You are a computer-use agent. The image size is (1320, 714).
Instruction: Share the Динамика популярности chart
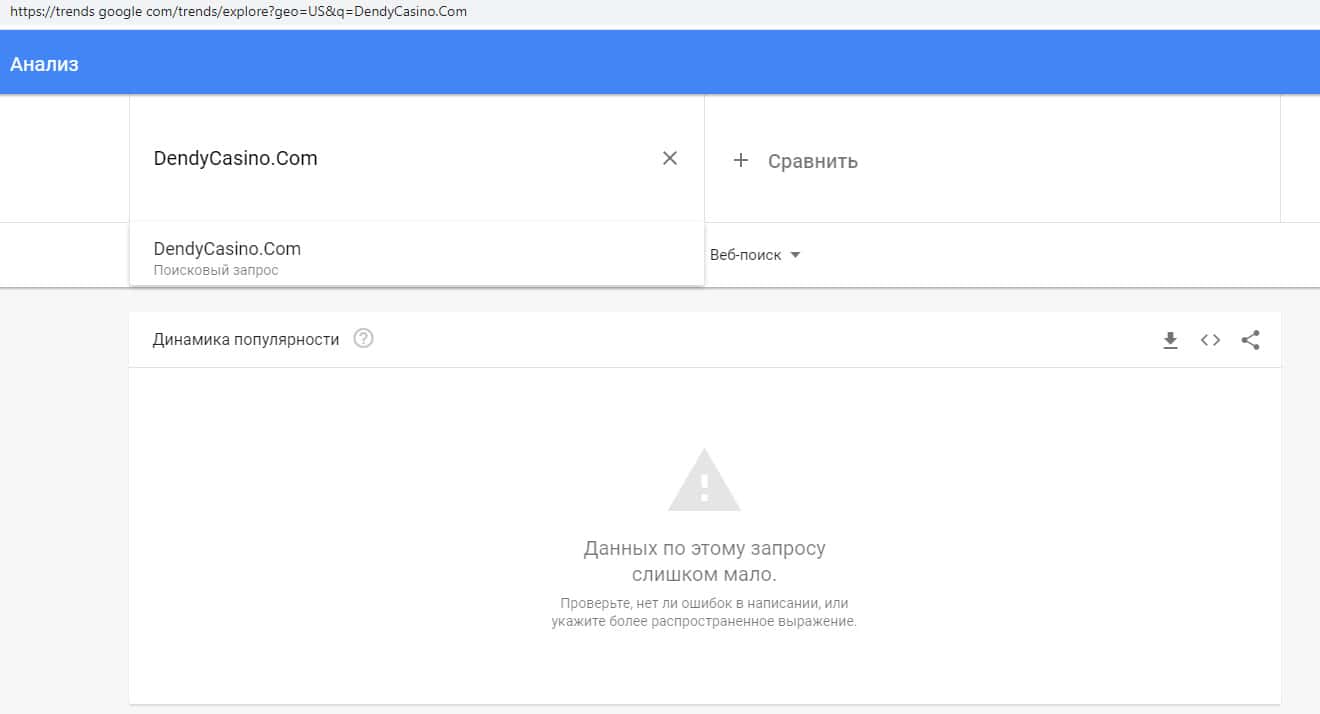tap(1250, 340)
